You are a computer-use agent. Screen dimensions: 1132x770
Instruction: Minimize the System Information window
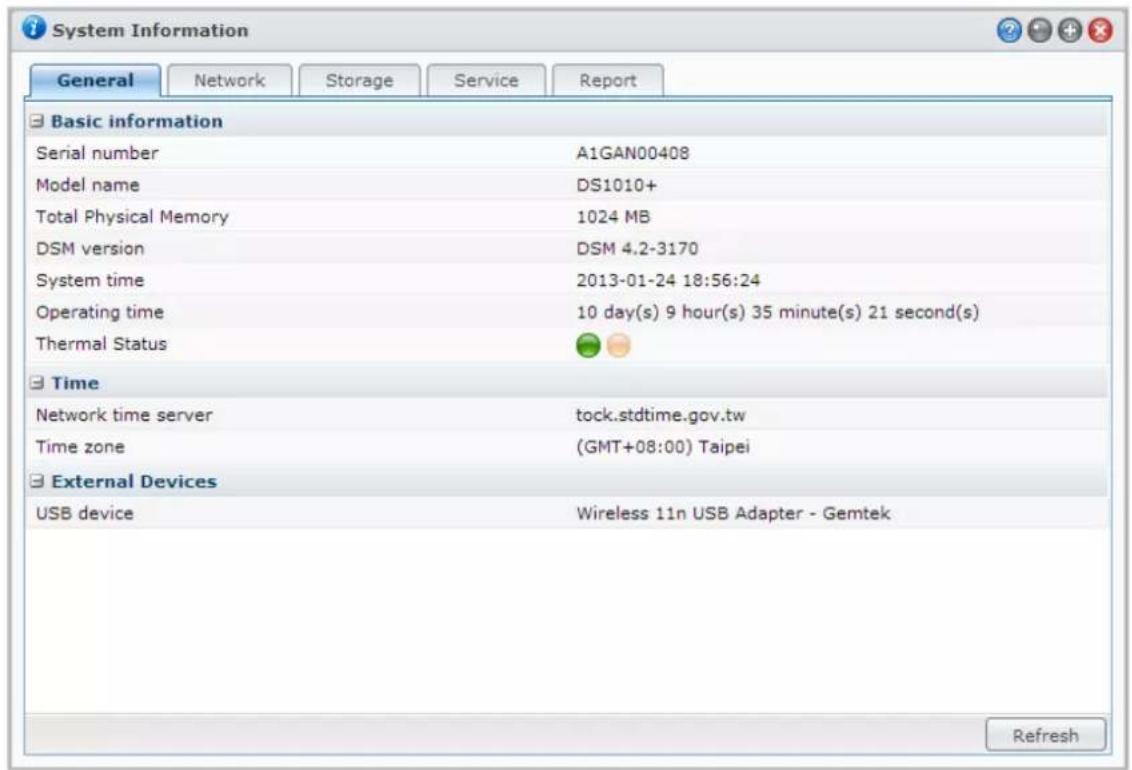click(x=1039, y=30)
